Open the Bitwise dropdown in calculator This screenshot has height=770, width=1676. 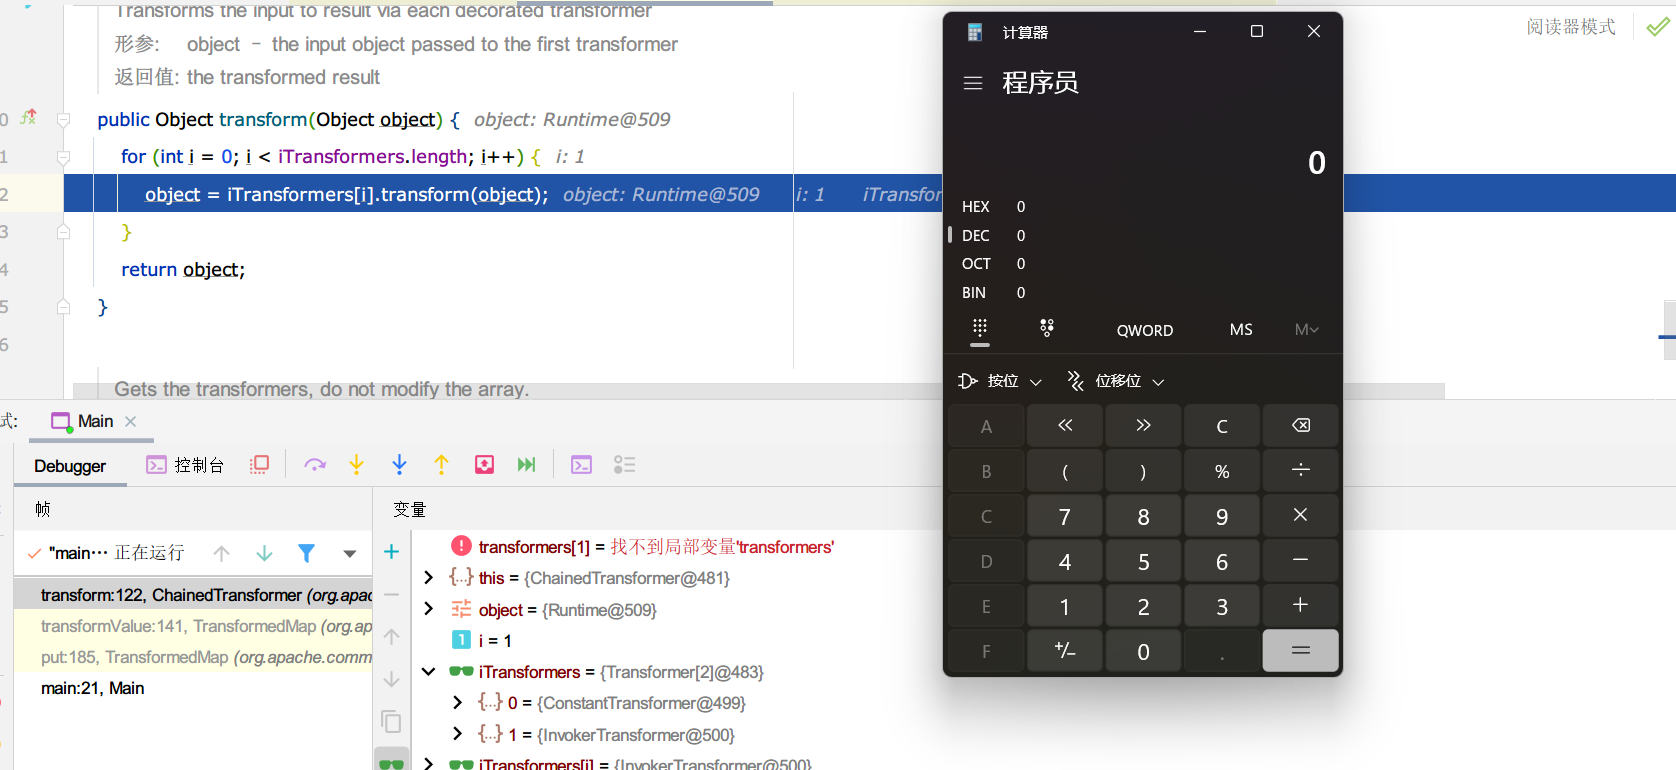pos(1000,381)
